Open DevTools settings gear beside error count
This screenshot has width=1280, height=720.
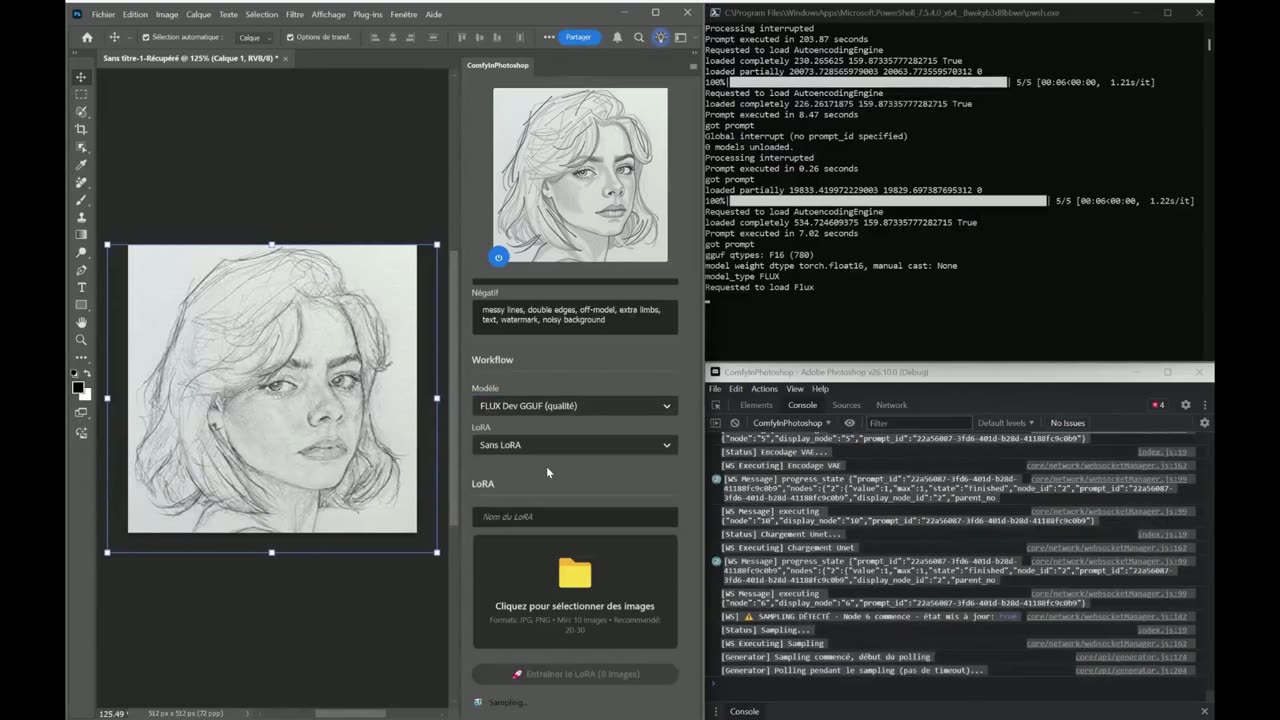click(1185, 405)
